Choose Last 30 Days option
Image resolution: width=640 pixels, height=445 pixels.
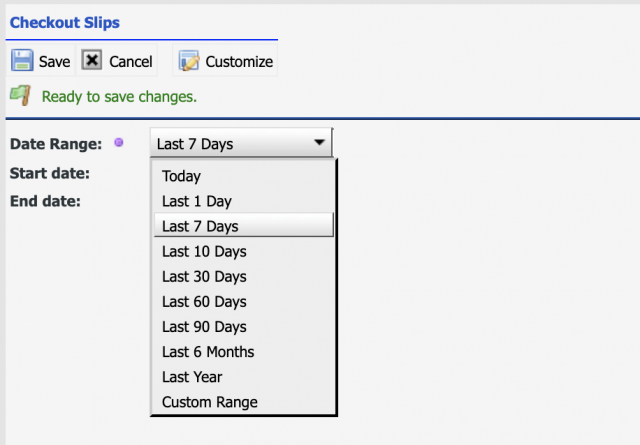244,277
